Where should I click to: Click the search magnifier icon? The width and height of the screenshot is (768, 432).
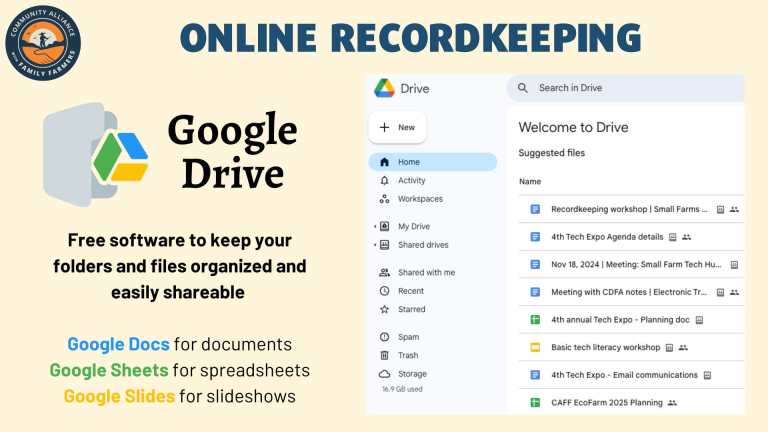[523, 88]
